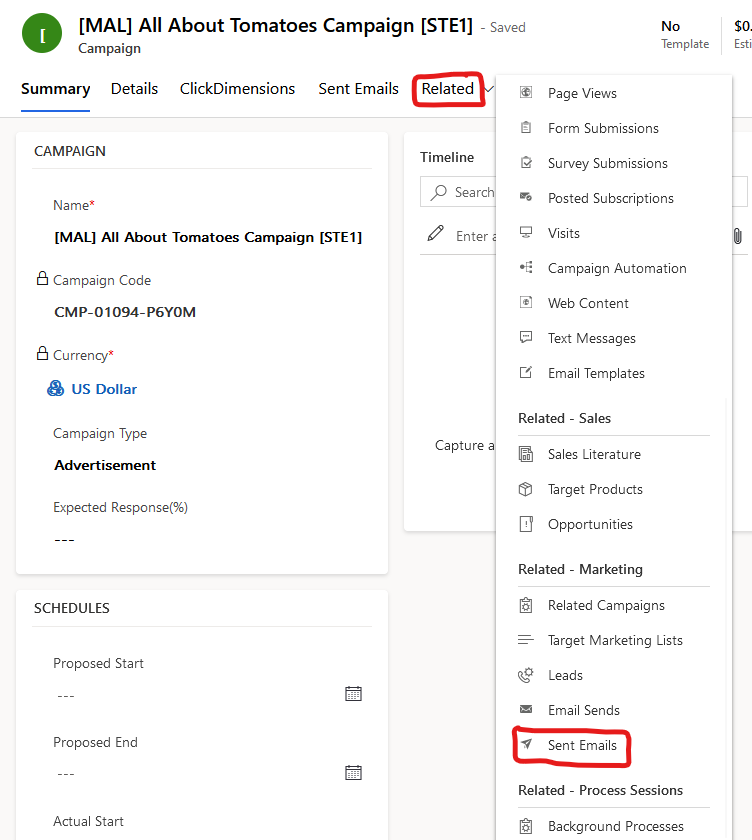Switch to the Details tab
Image resolution: width=752 pixels, height=840 pixels.
[x=134, y=89]
